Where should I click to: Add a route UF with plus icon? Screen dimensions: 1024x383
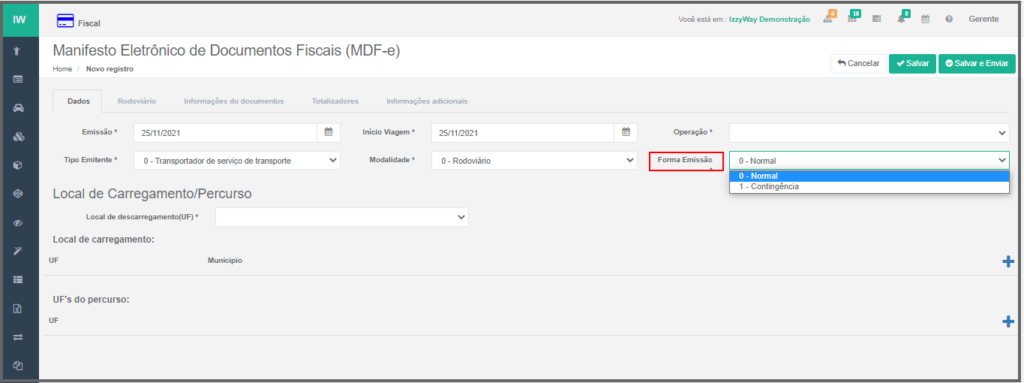1008,322
